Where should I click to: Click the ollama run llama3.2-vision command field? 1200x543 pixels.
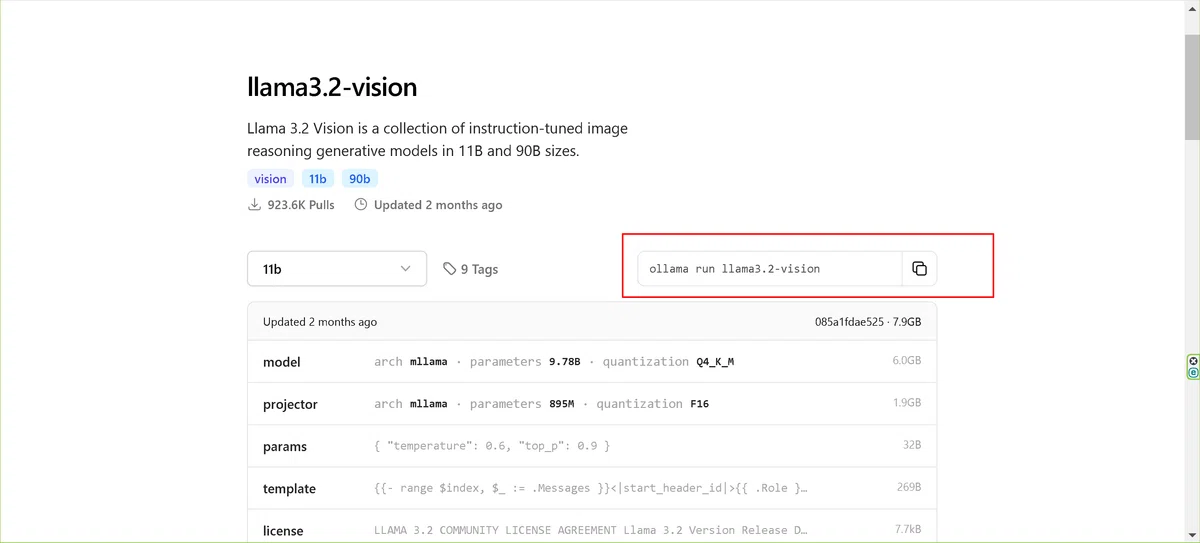tap(770, 269)
